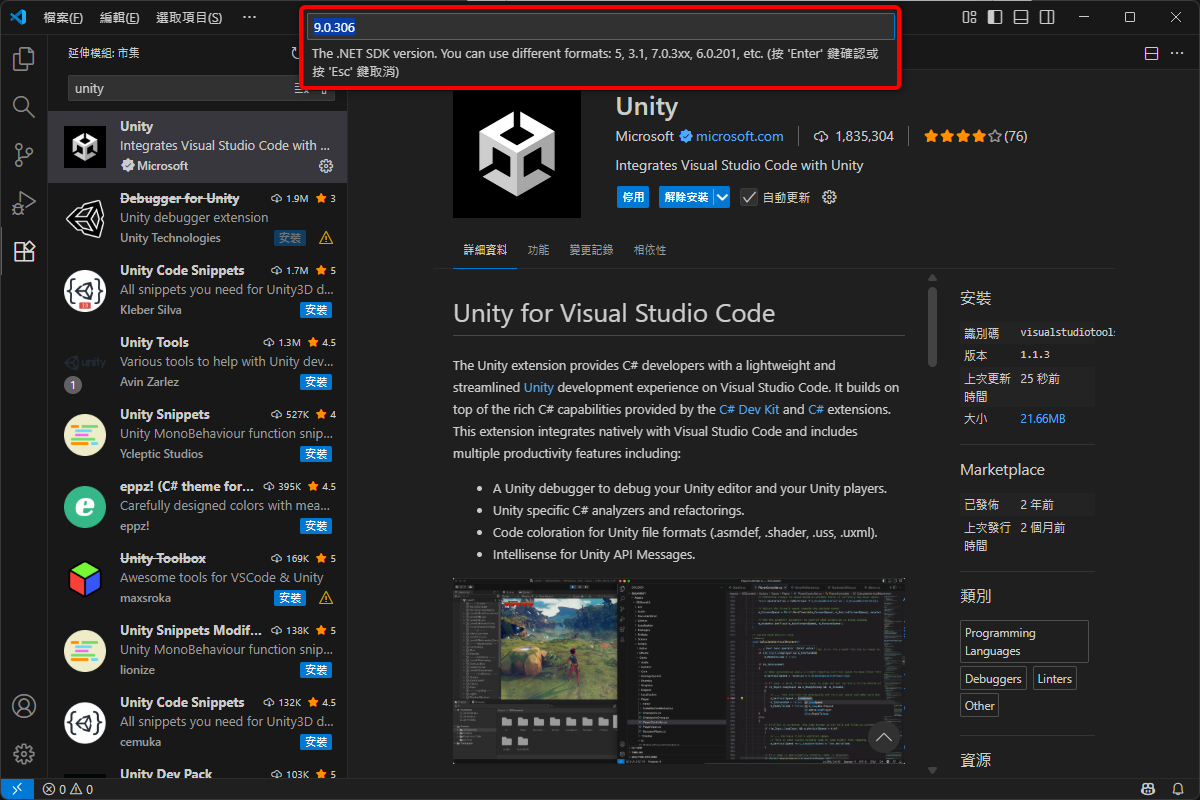Screen dimensions: 1200x800
Task: Click the Customize Layout icon in title bar
Action: coord(969,17)
